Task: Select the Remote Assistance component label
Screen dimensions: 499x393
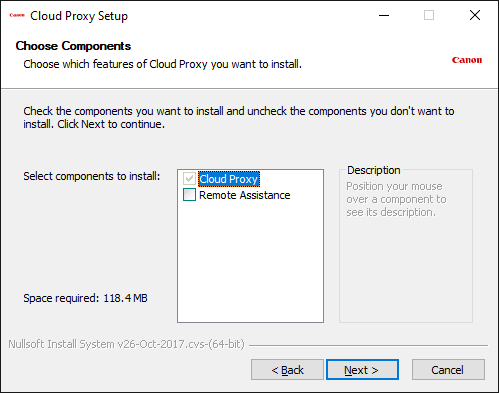Action: tap(245, 195)
